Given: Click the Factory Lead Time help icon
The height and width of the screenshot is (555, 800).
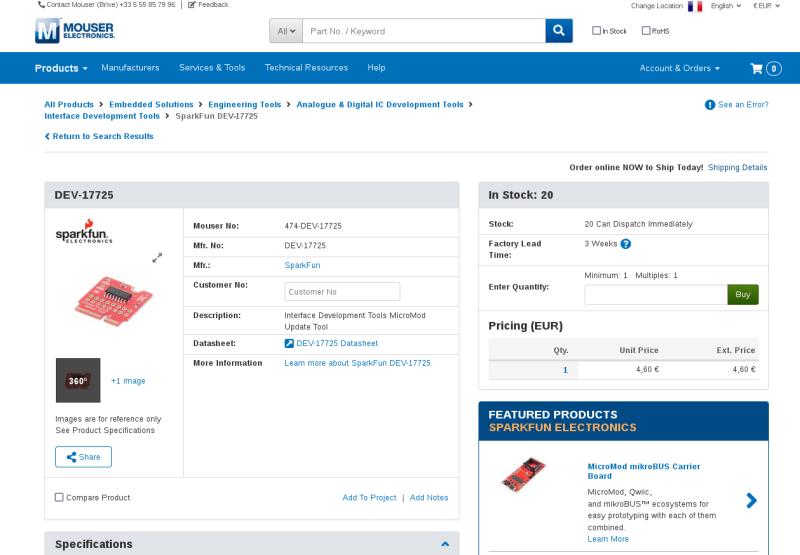Looking at the screenshot, I should pos(626,244).
